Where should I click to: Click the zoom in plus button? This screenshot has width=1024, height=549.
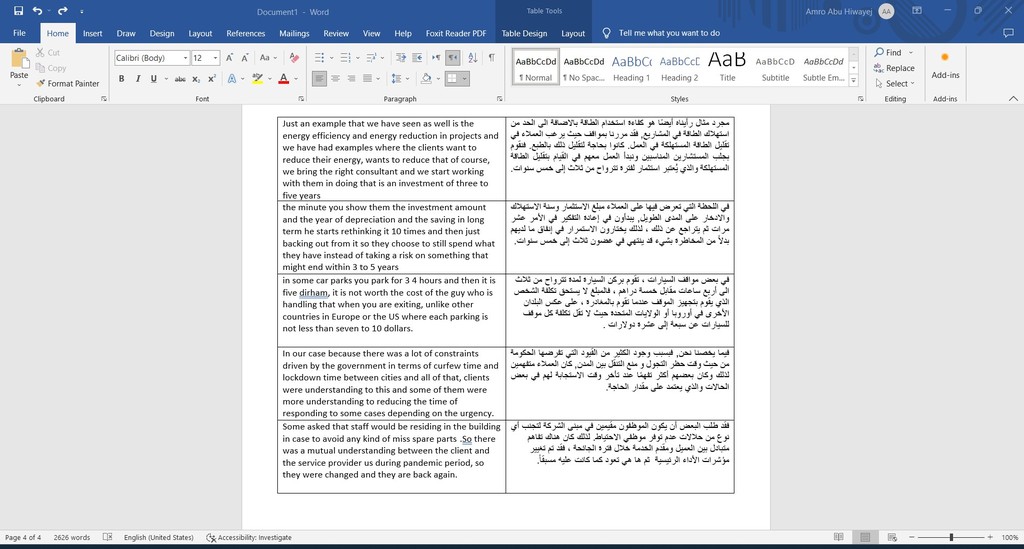click(990, 537)
